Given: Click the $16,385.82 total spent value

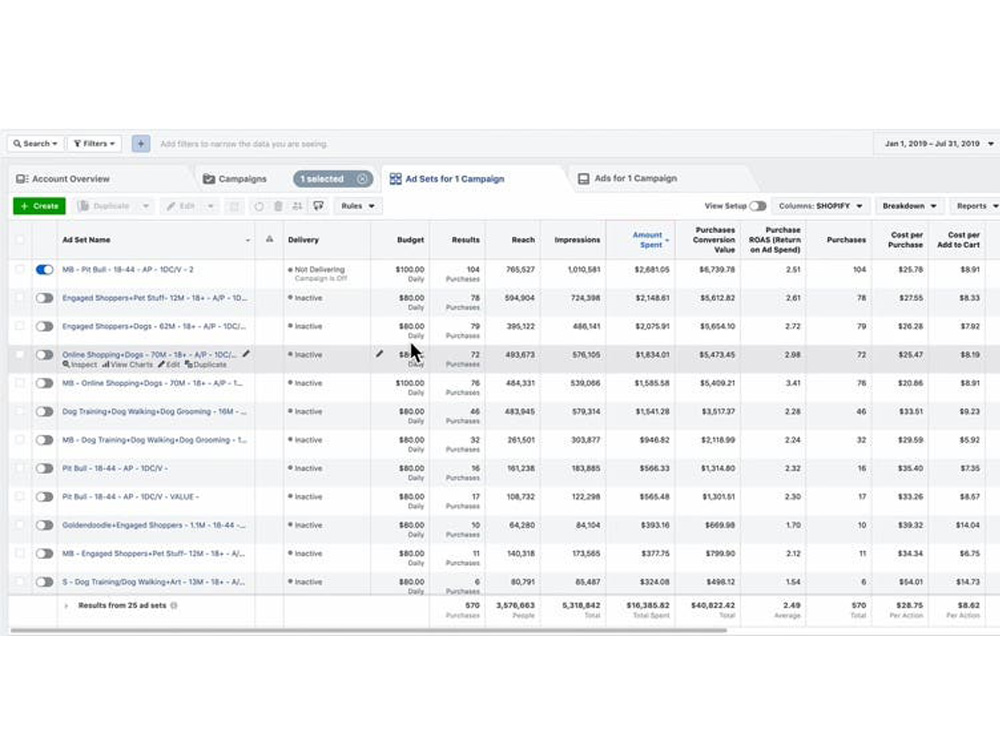Looking at the screenshot, I should (647, 605).
